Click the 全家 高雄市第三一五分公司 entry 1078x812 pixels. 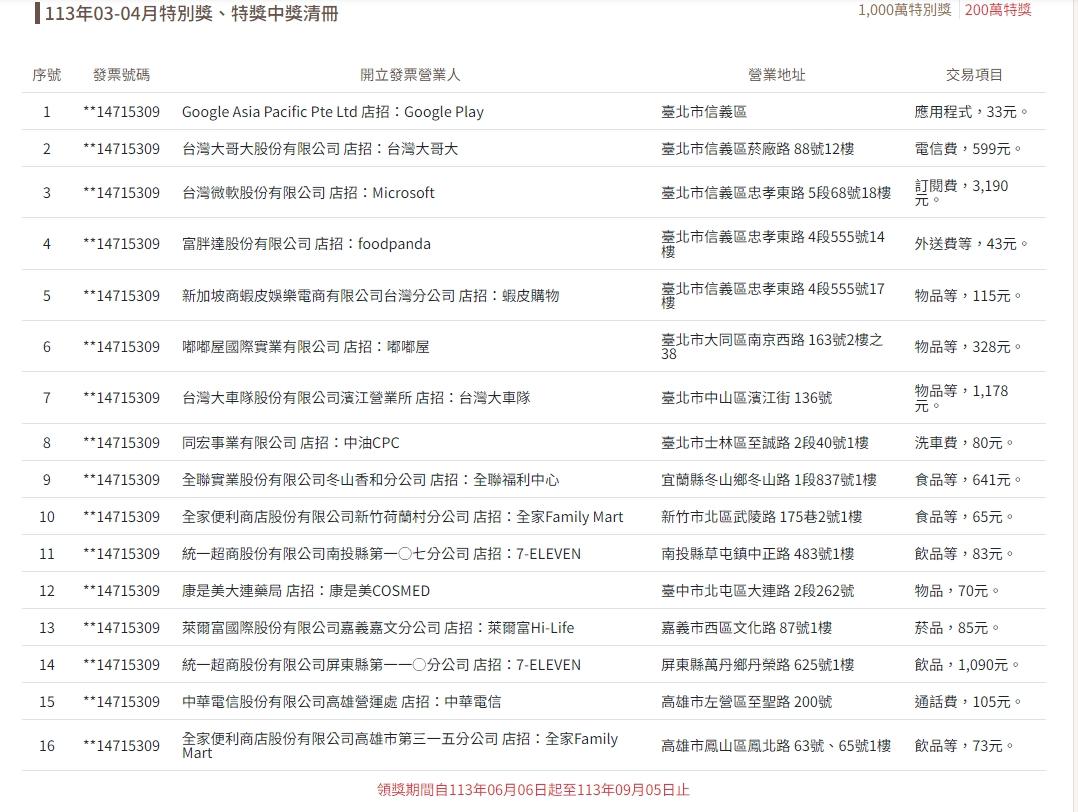coord(399,746)
